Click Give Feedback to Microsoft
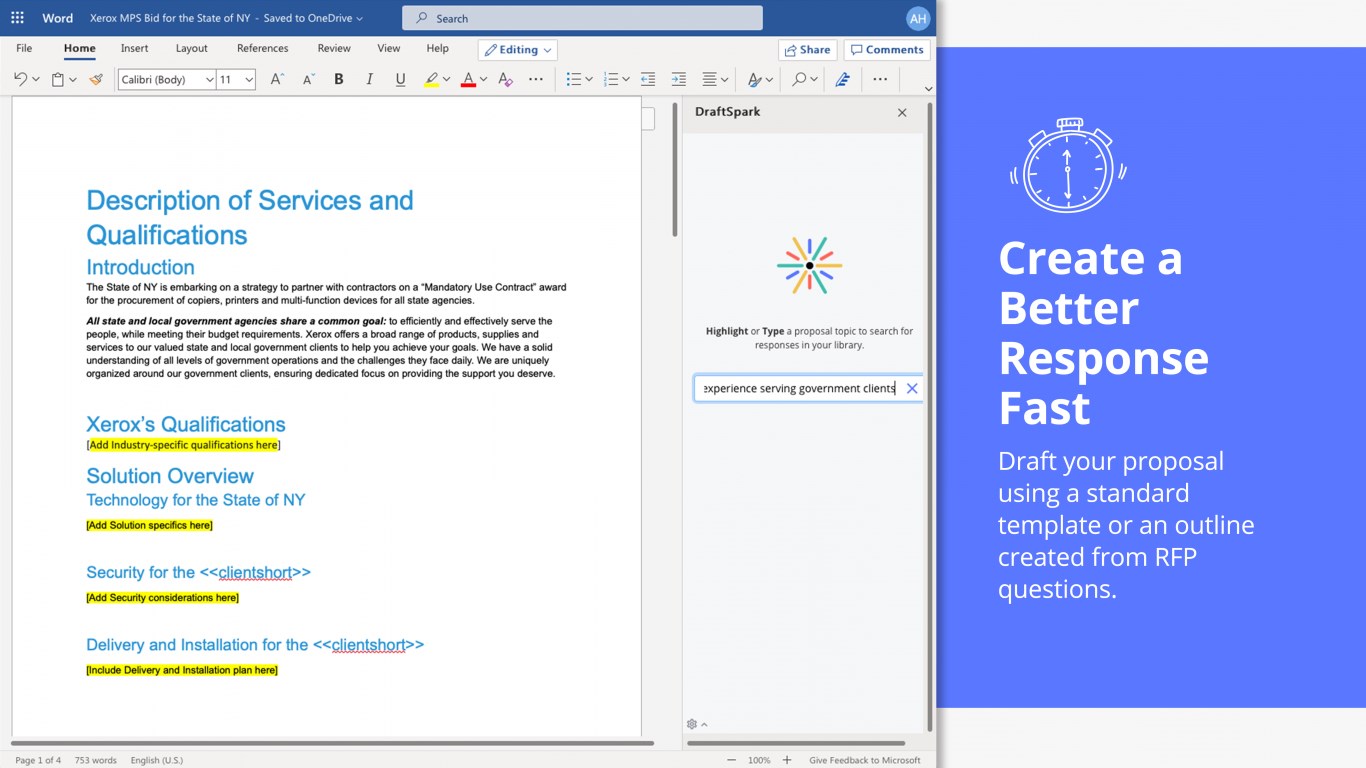Image resolution: width=1366 pixels, height=768 pixels. click(x=865, y=760)
